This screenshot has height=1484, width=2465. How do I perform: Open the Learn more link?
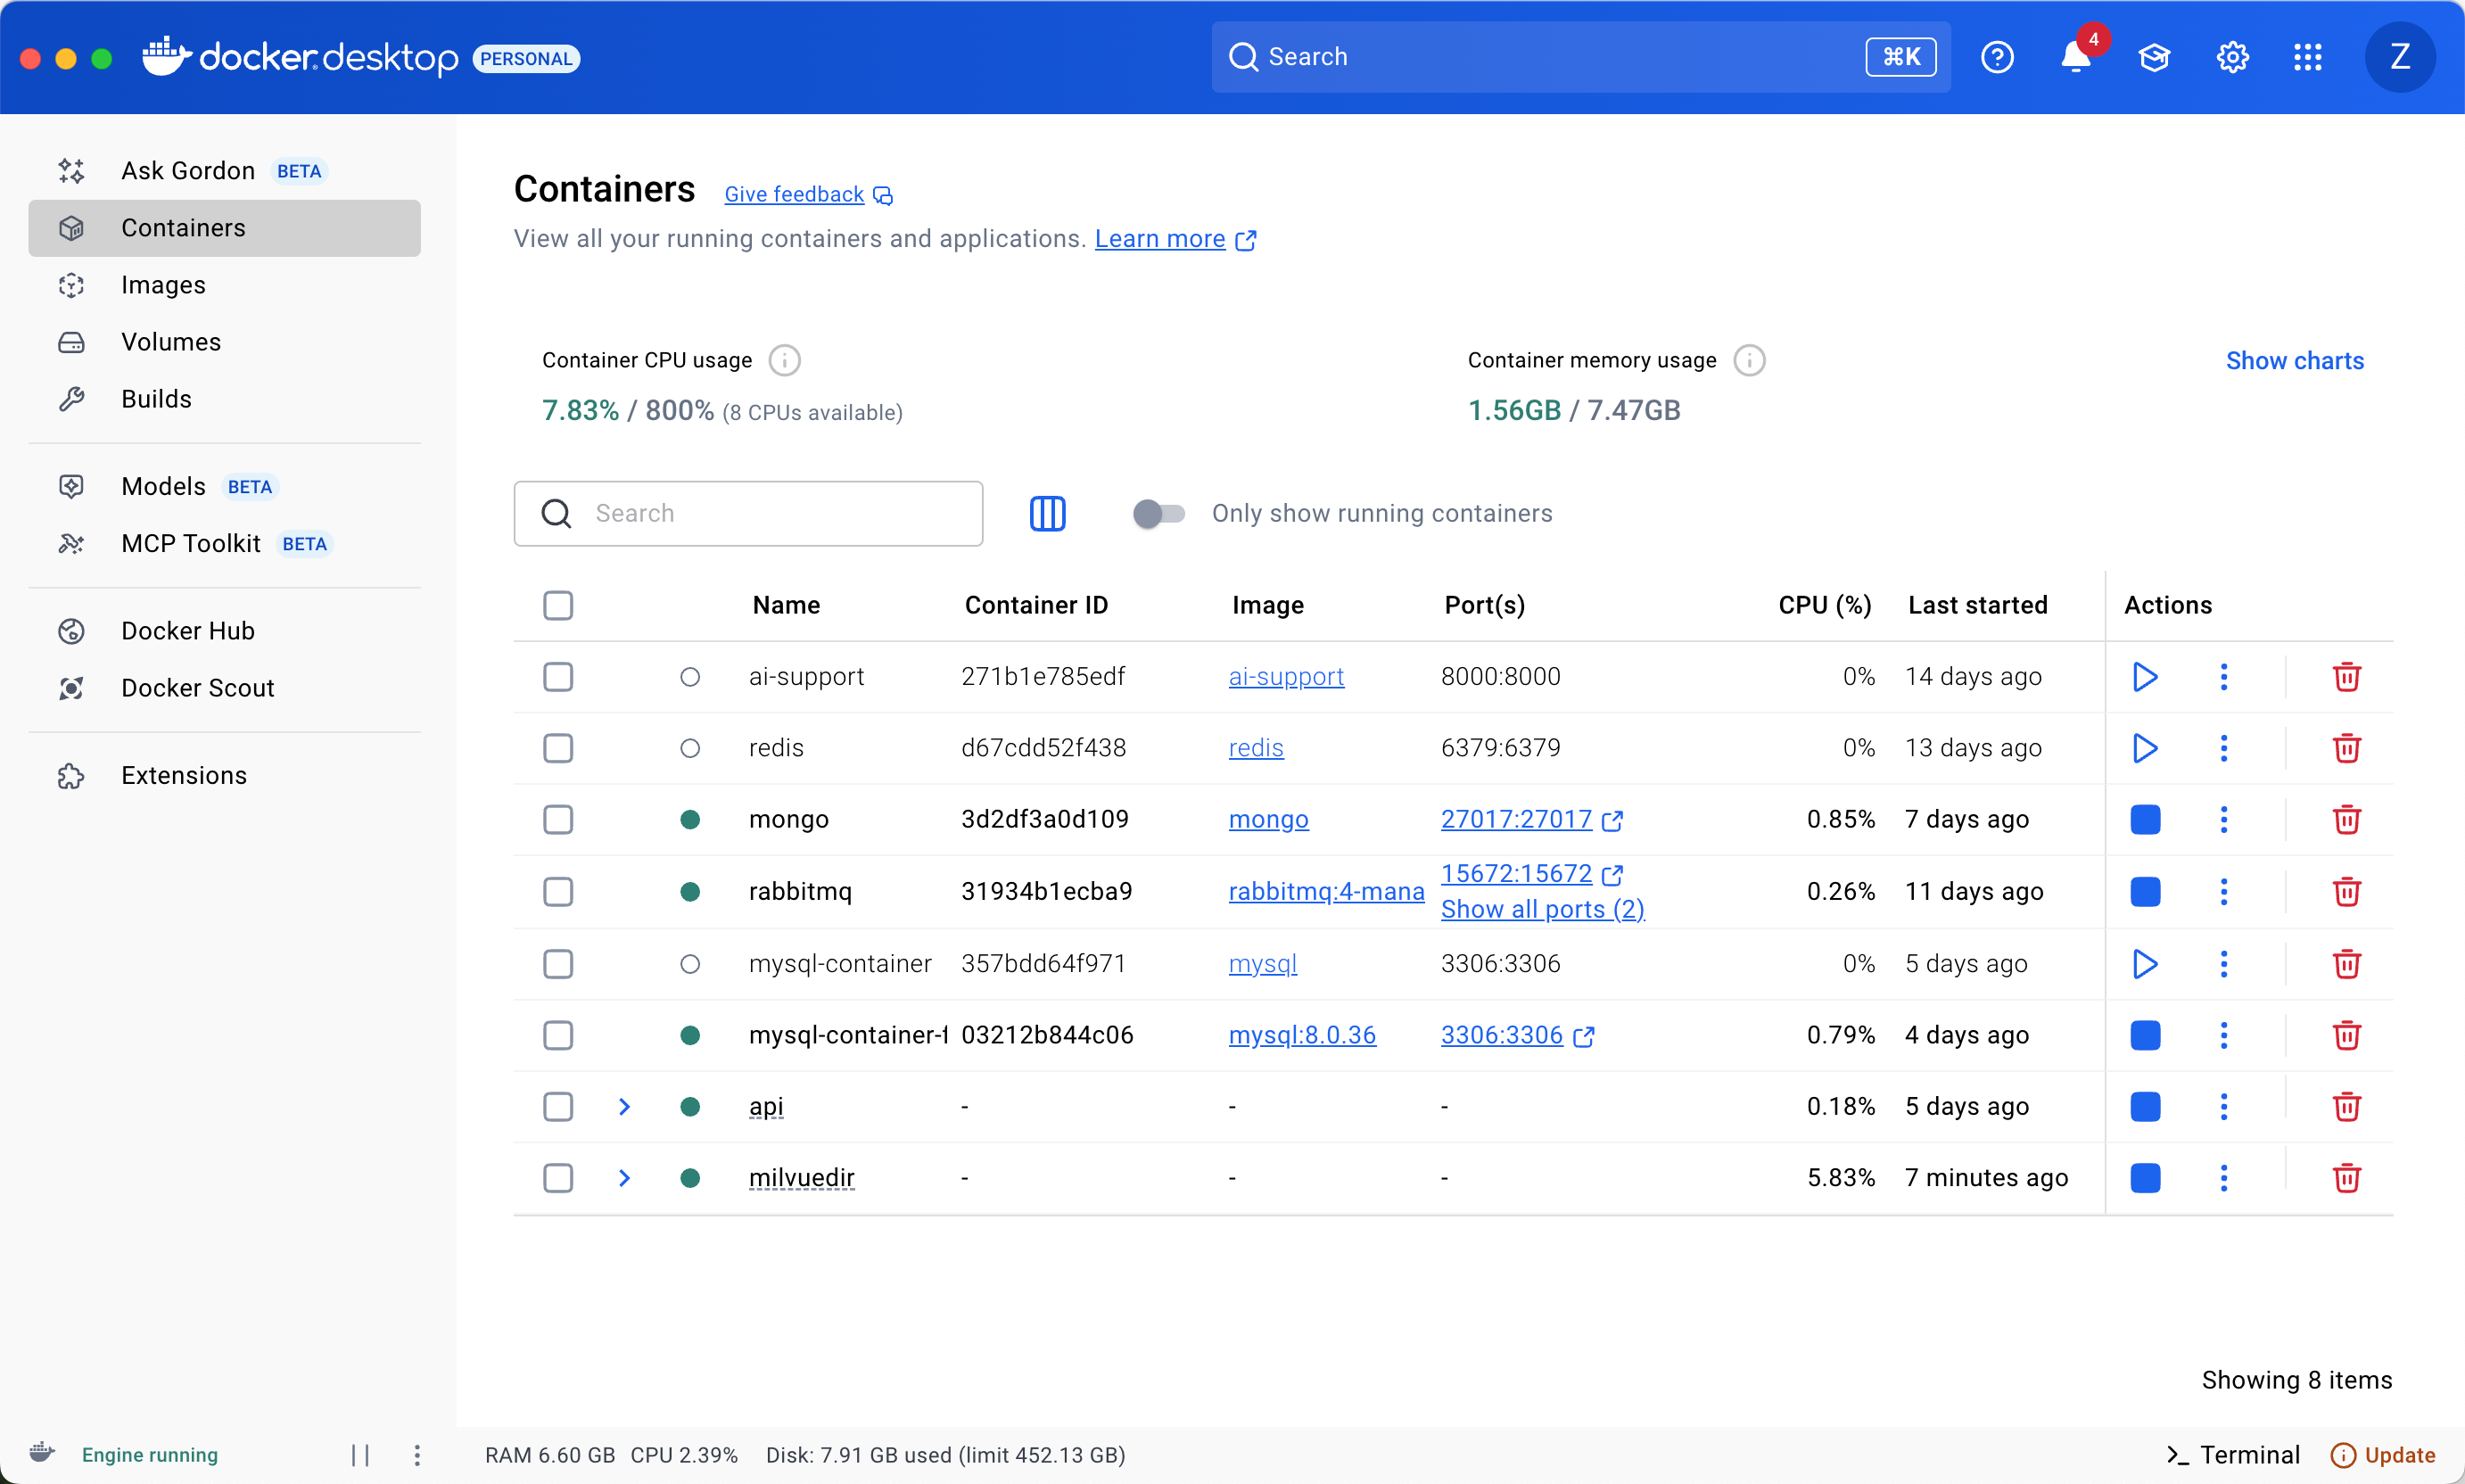(x=1175, y=239)
